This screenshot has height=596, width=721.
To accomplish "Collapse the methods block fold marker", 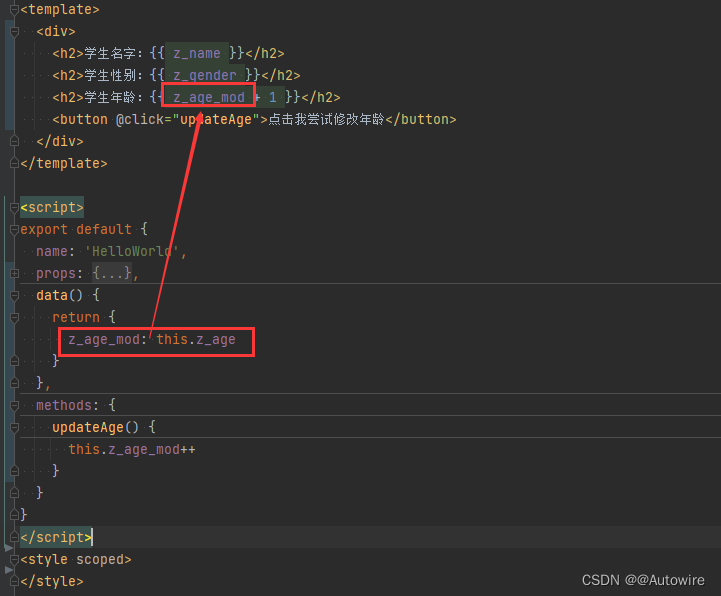I will (14, 406).
